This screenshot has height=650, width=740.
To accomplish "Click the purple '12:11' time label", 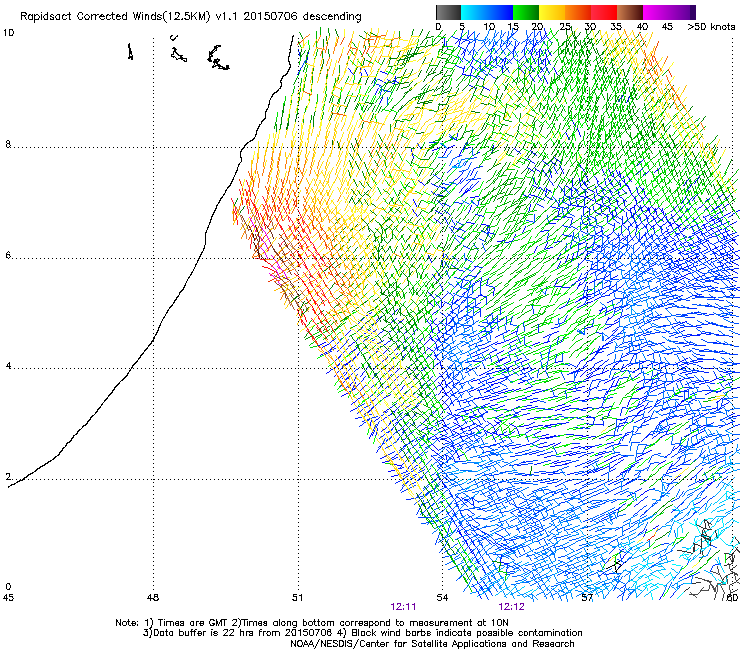I will pos(404,607).
